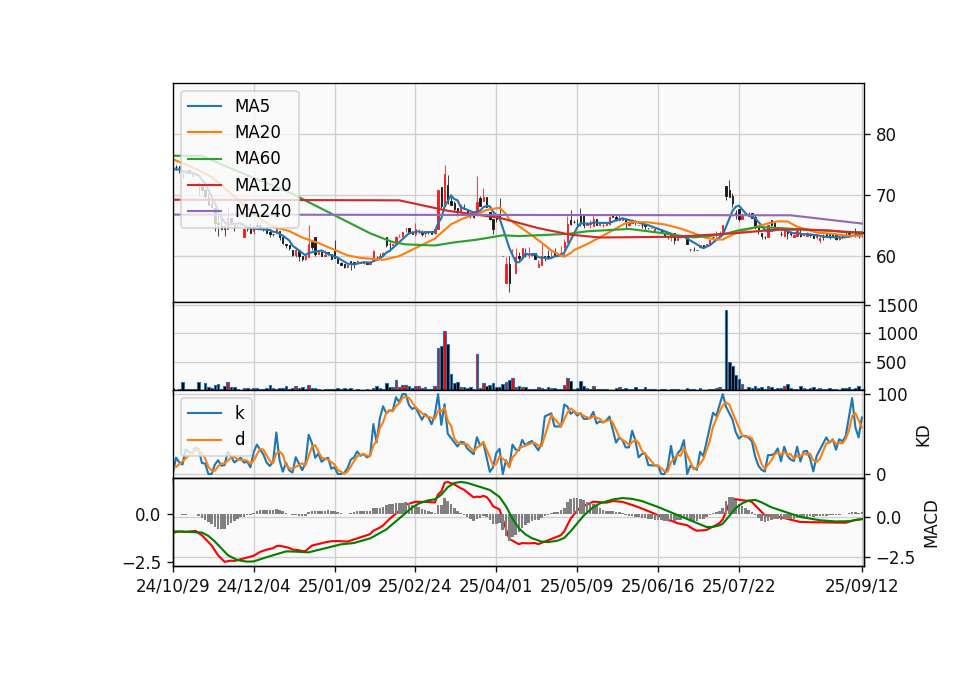Click the volume axis value 500
The image size is (960, 690).
(891, 362)
